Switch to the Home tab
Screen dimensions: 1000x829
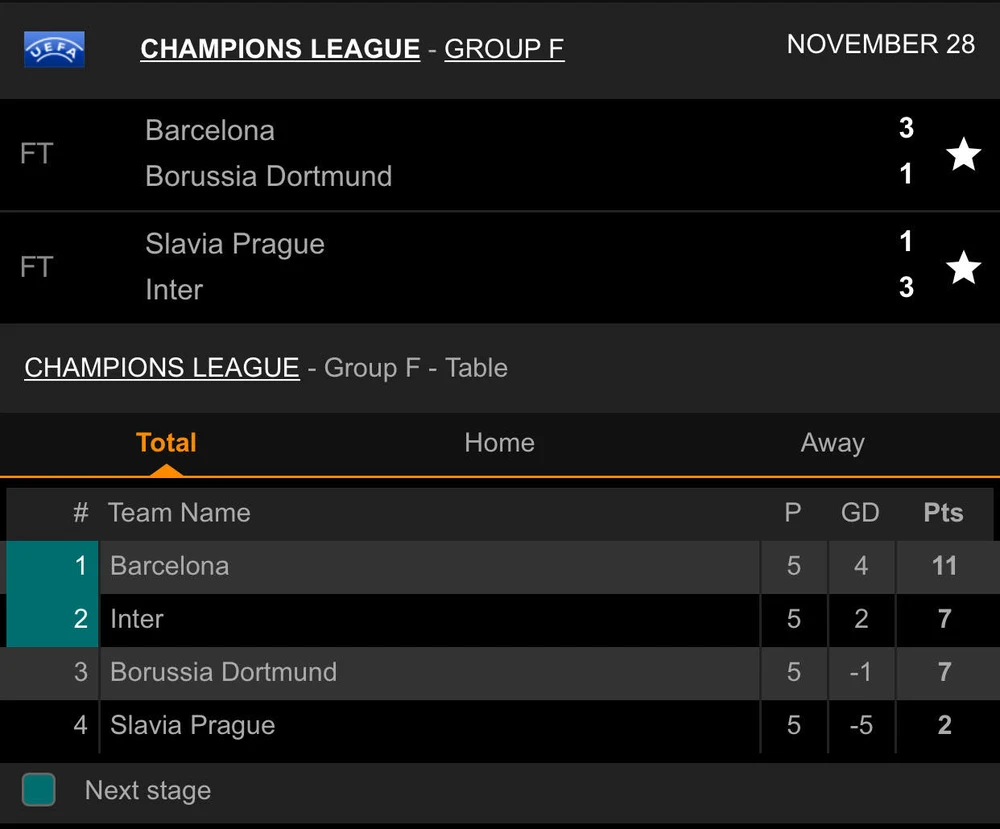499,443
